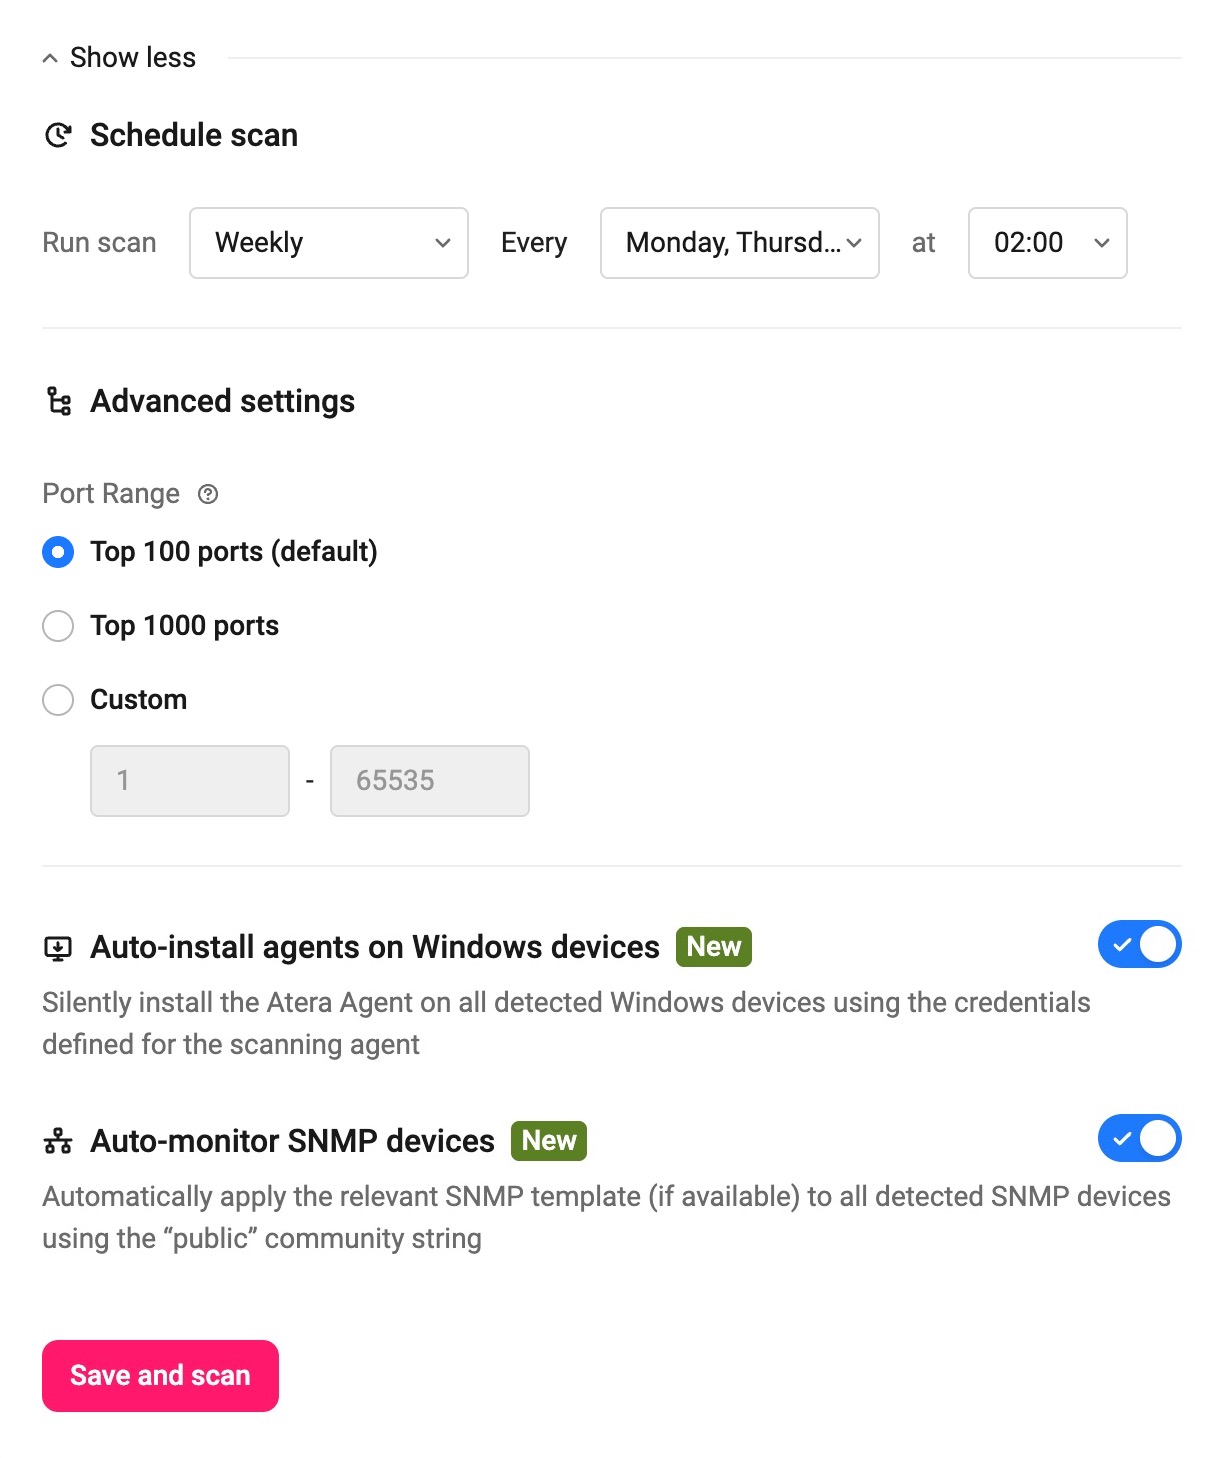The image size is (1218, 1458).
Task: Click the New badge beside Auto-monitor SNMP
Action: (x=549, y=1141)
